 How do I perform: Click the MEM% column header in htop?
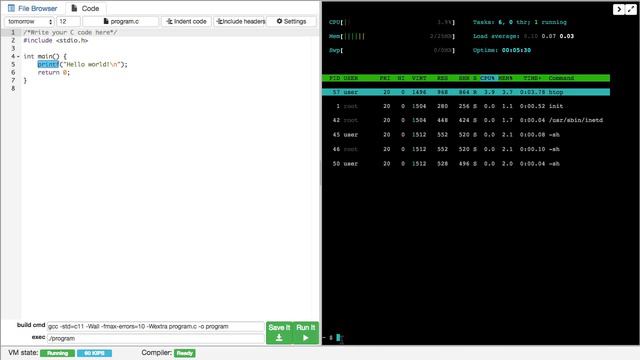click(505, 78)
